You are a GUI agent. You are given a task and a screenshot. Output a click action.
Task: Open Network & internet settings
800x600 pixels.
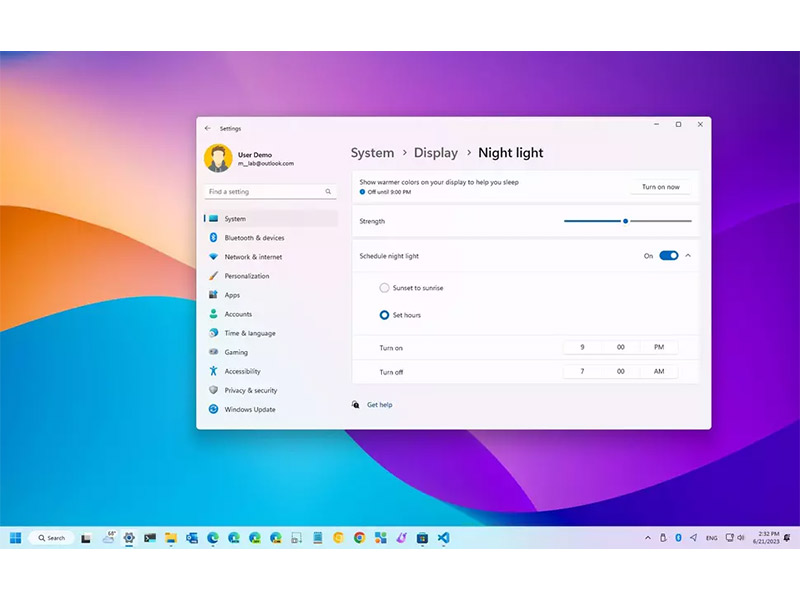(270, 257)
